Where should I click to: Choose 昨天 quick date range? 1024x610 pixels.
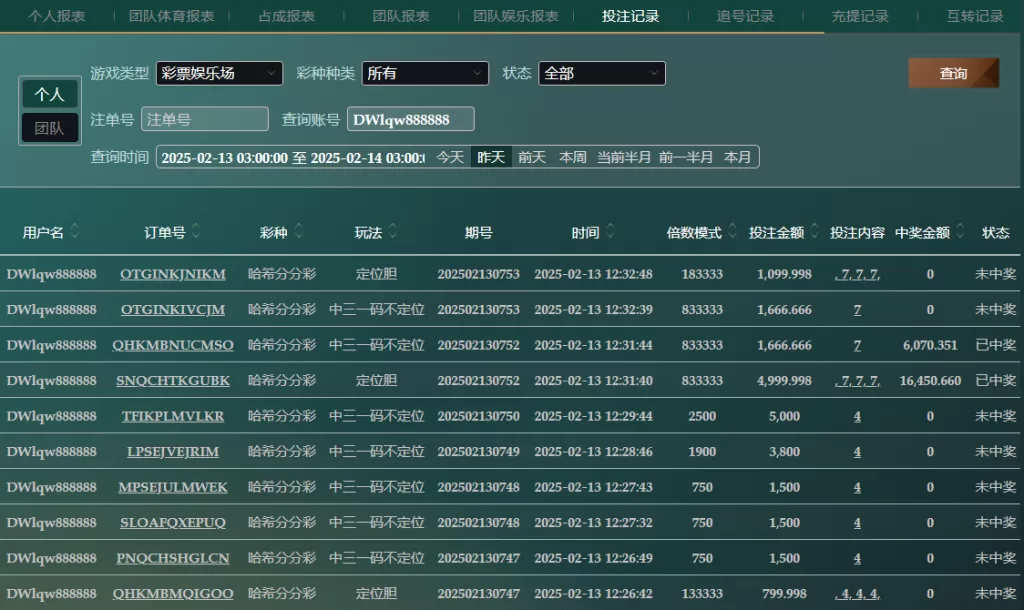(491, 157)
